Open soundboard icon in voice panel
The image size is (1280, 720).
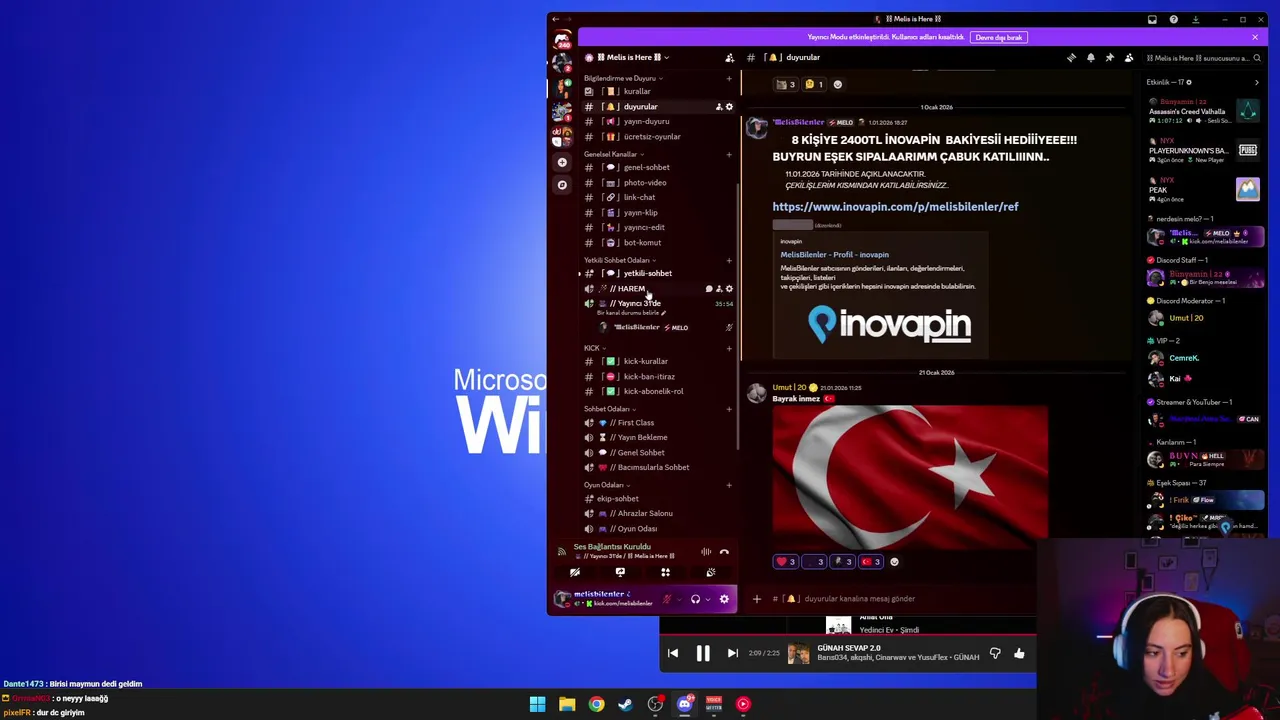tap(710, 572)
